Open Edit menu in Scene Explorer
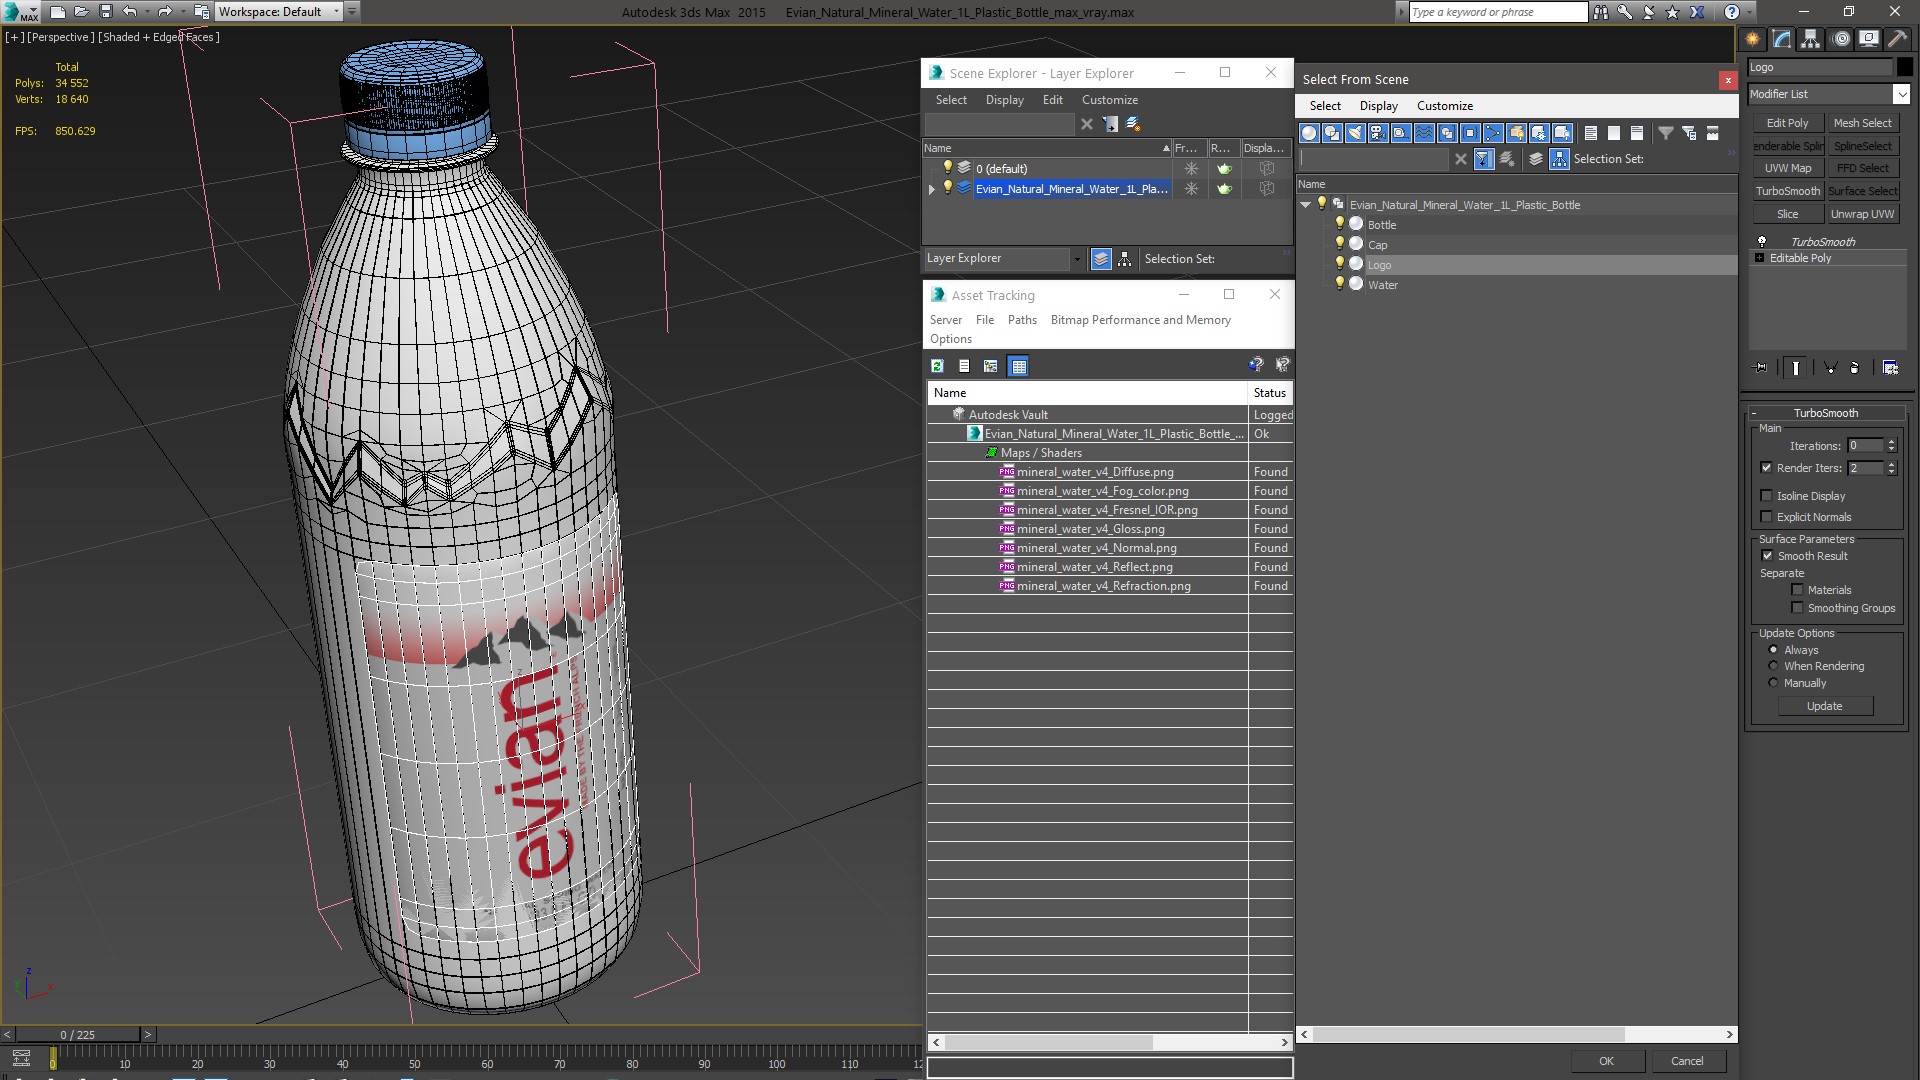 1052,100
